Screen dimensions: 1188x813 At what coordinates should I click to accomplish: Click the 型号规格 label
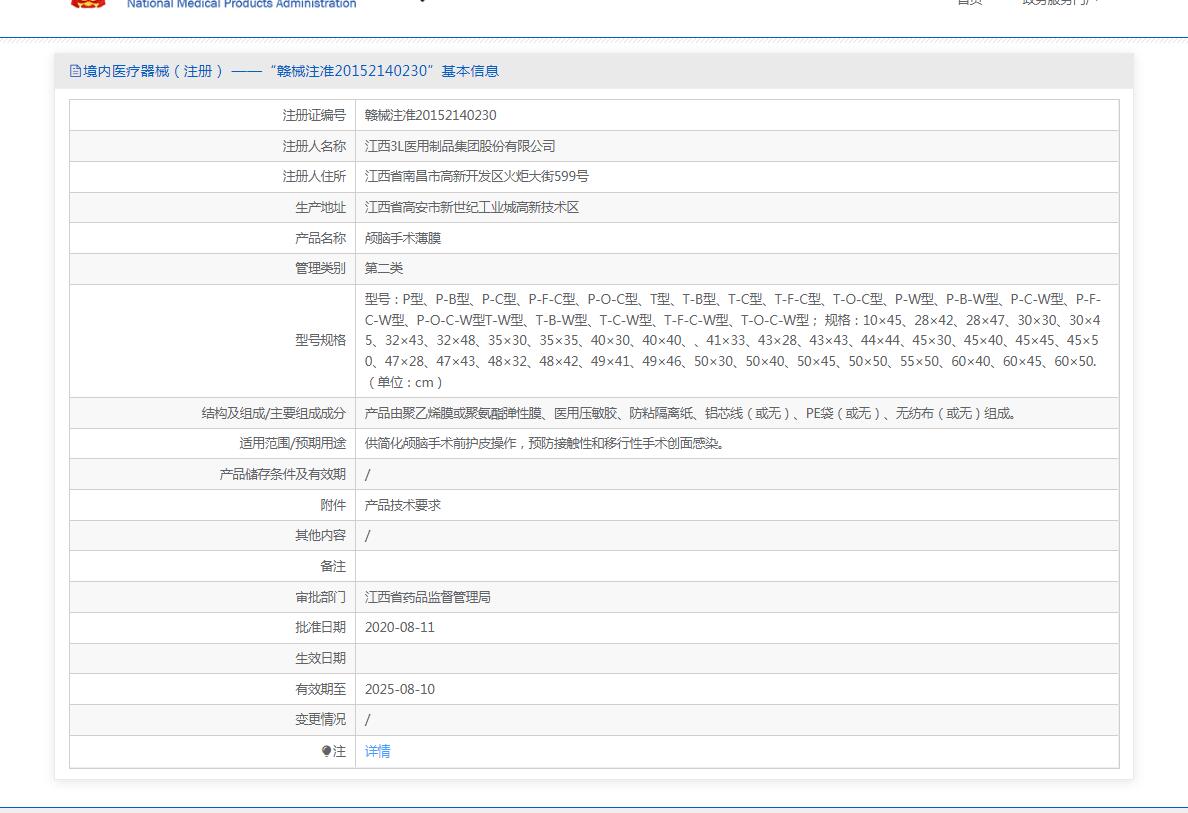pos(320,340)
